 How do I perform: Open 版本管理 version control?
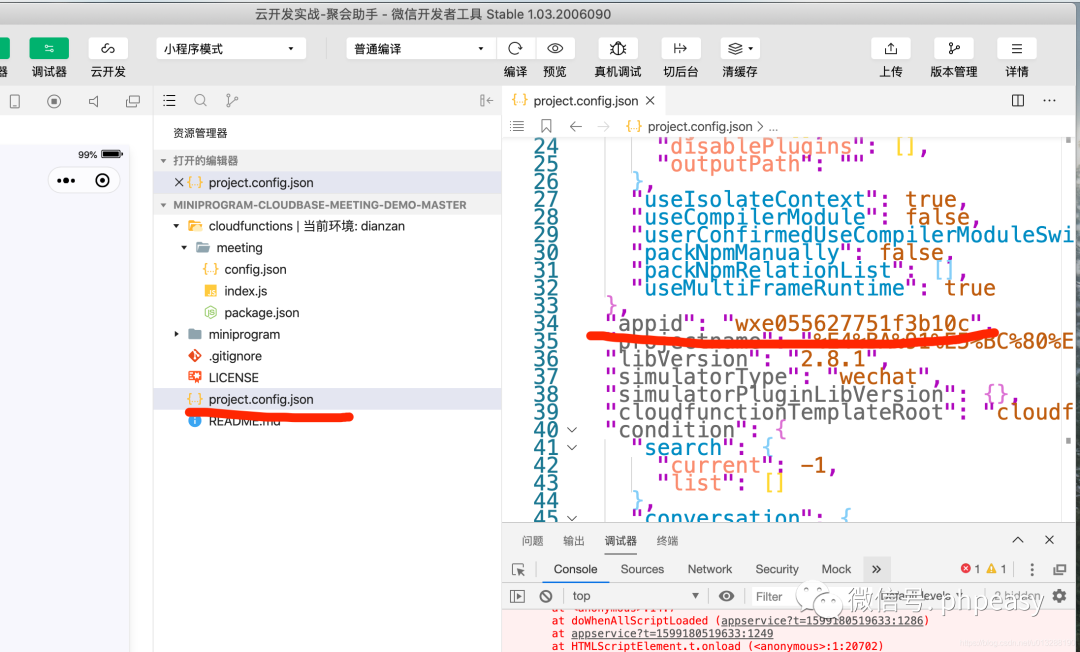point(954,48)
